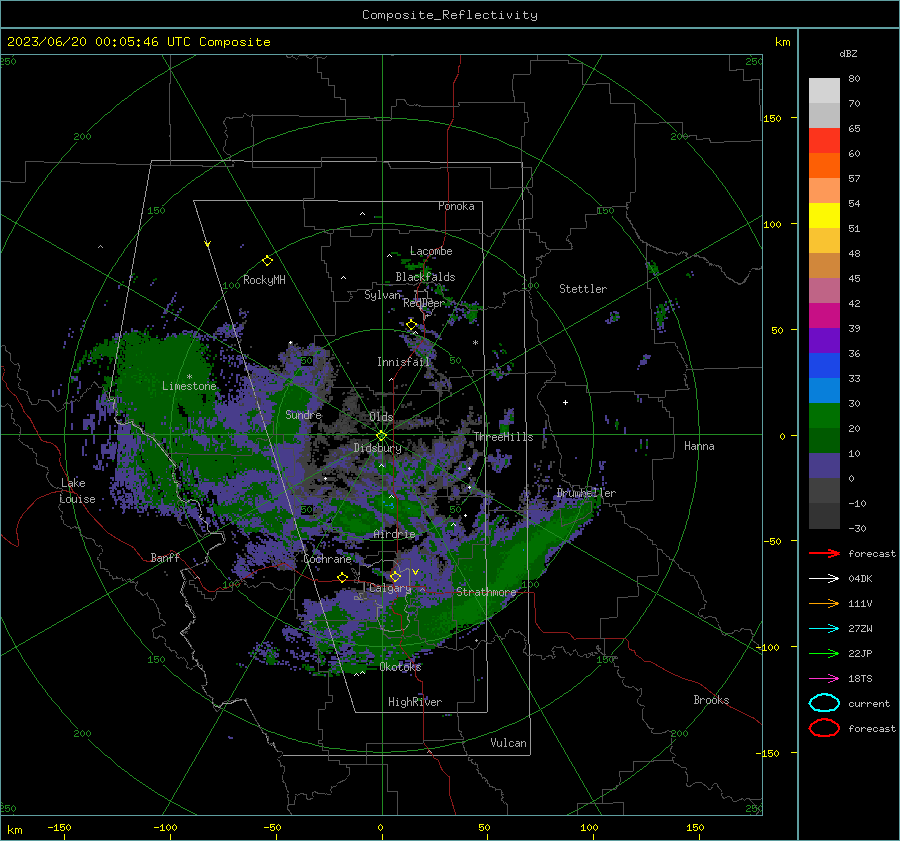Click the white 04DK arrow icon
The height and width of the screenshot is (841, 900).
(824, 579)
